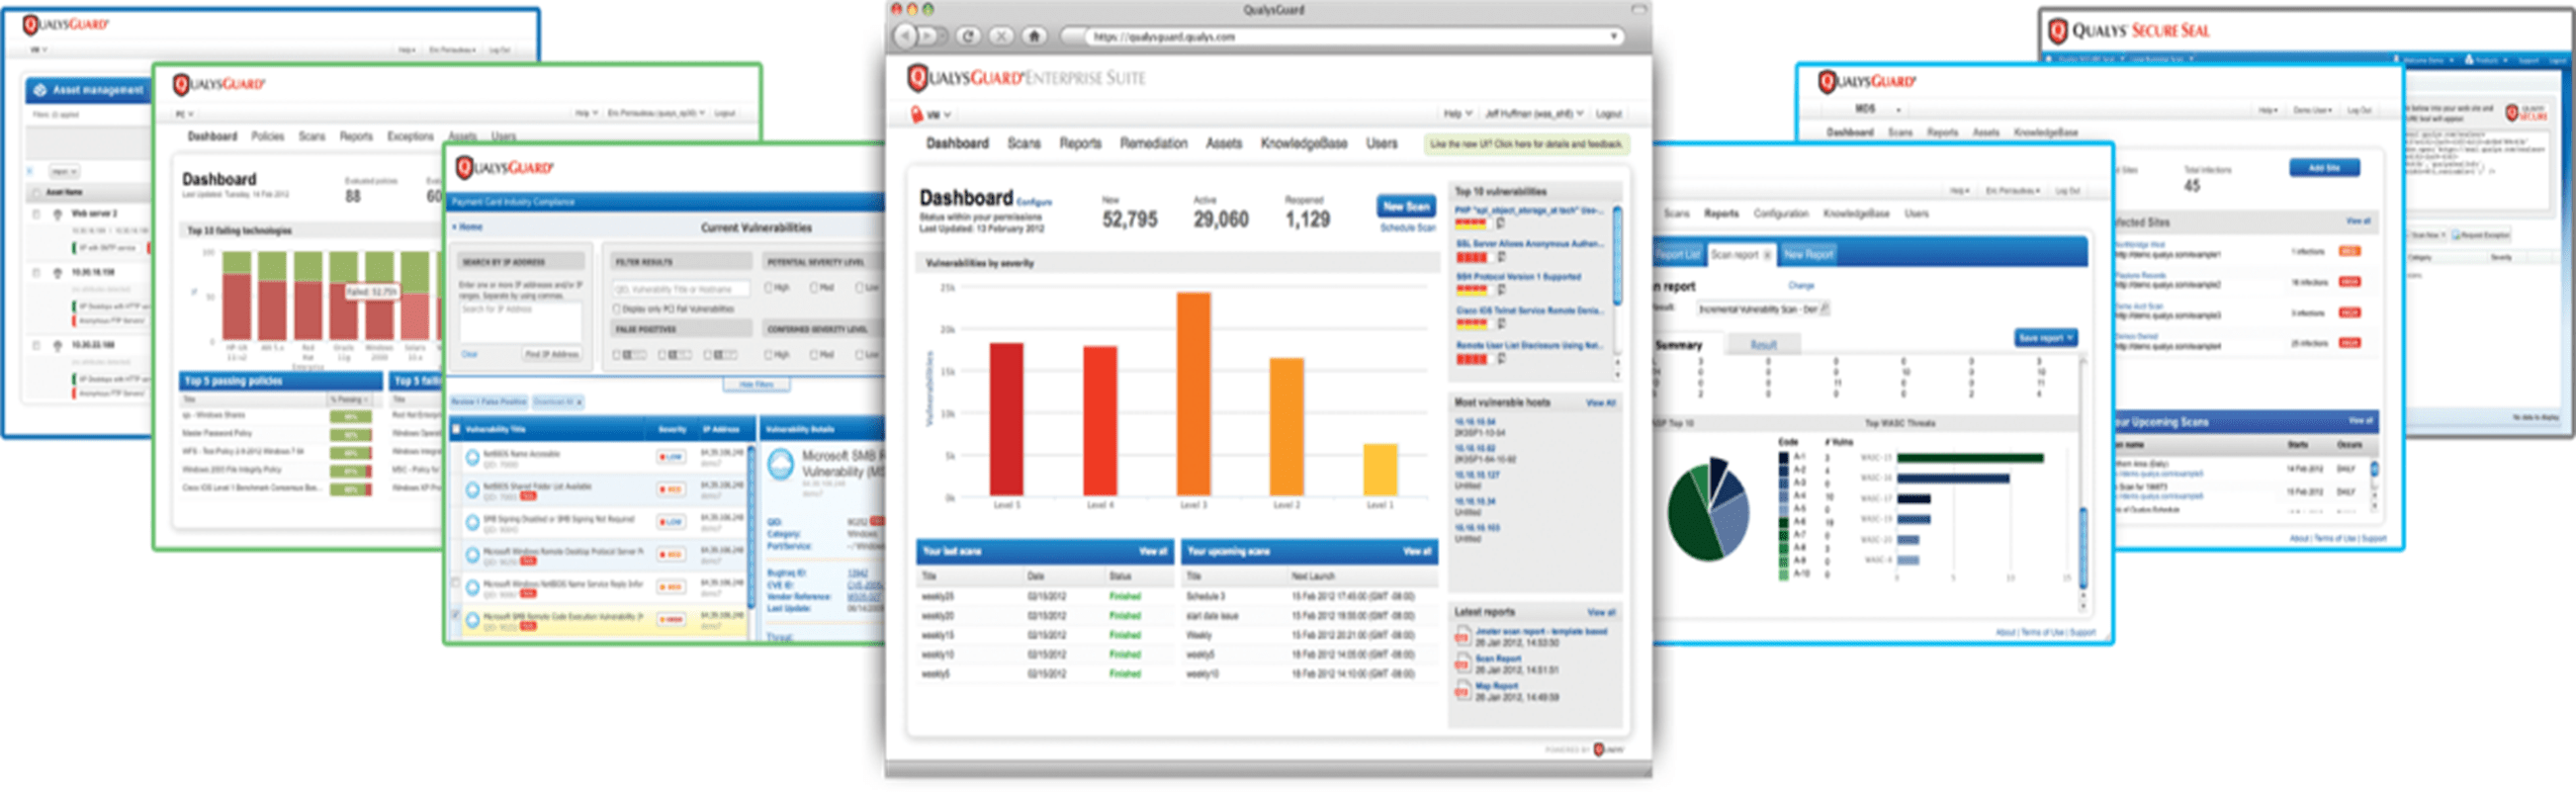Screen dimensions: 2576x792
Task: Click the Find IP Address button
Action: pos(552,354)
